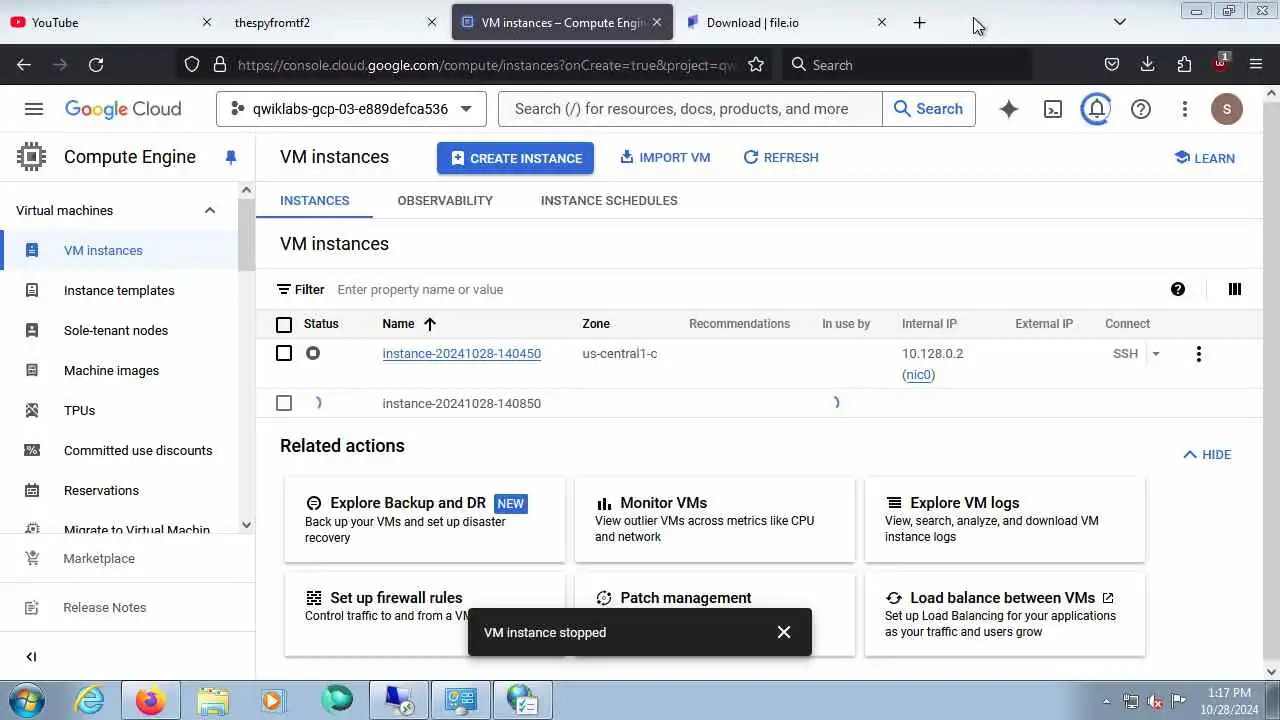Dismiss the VM instance stopped notification
The image size is (1280, 720).
click(x=784, y=632)
